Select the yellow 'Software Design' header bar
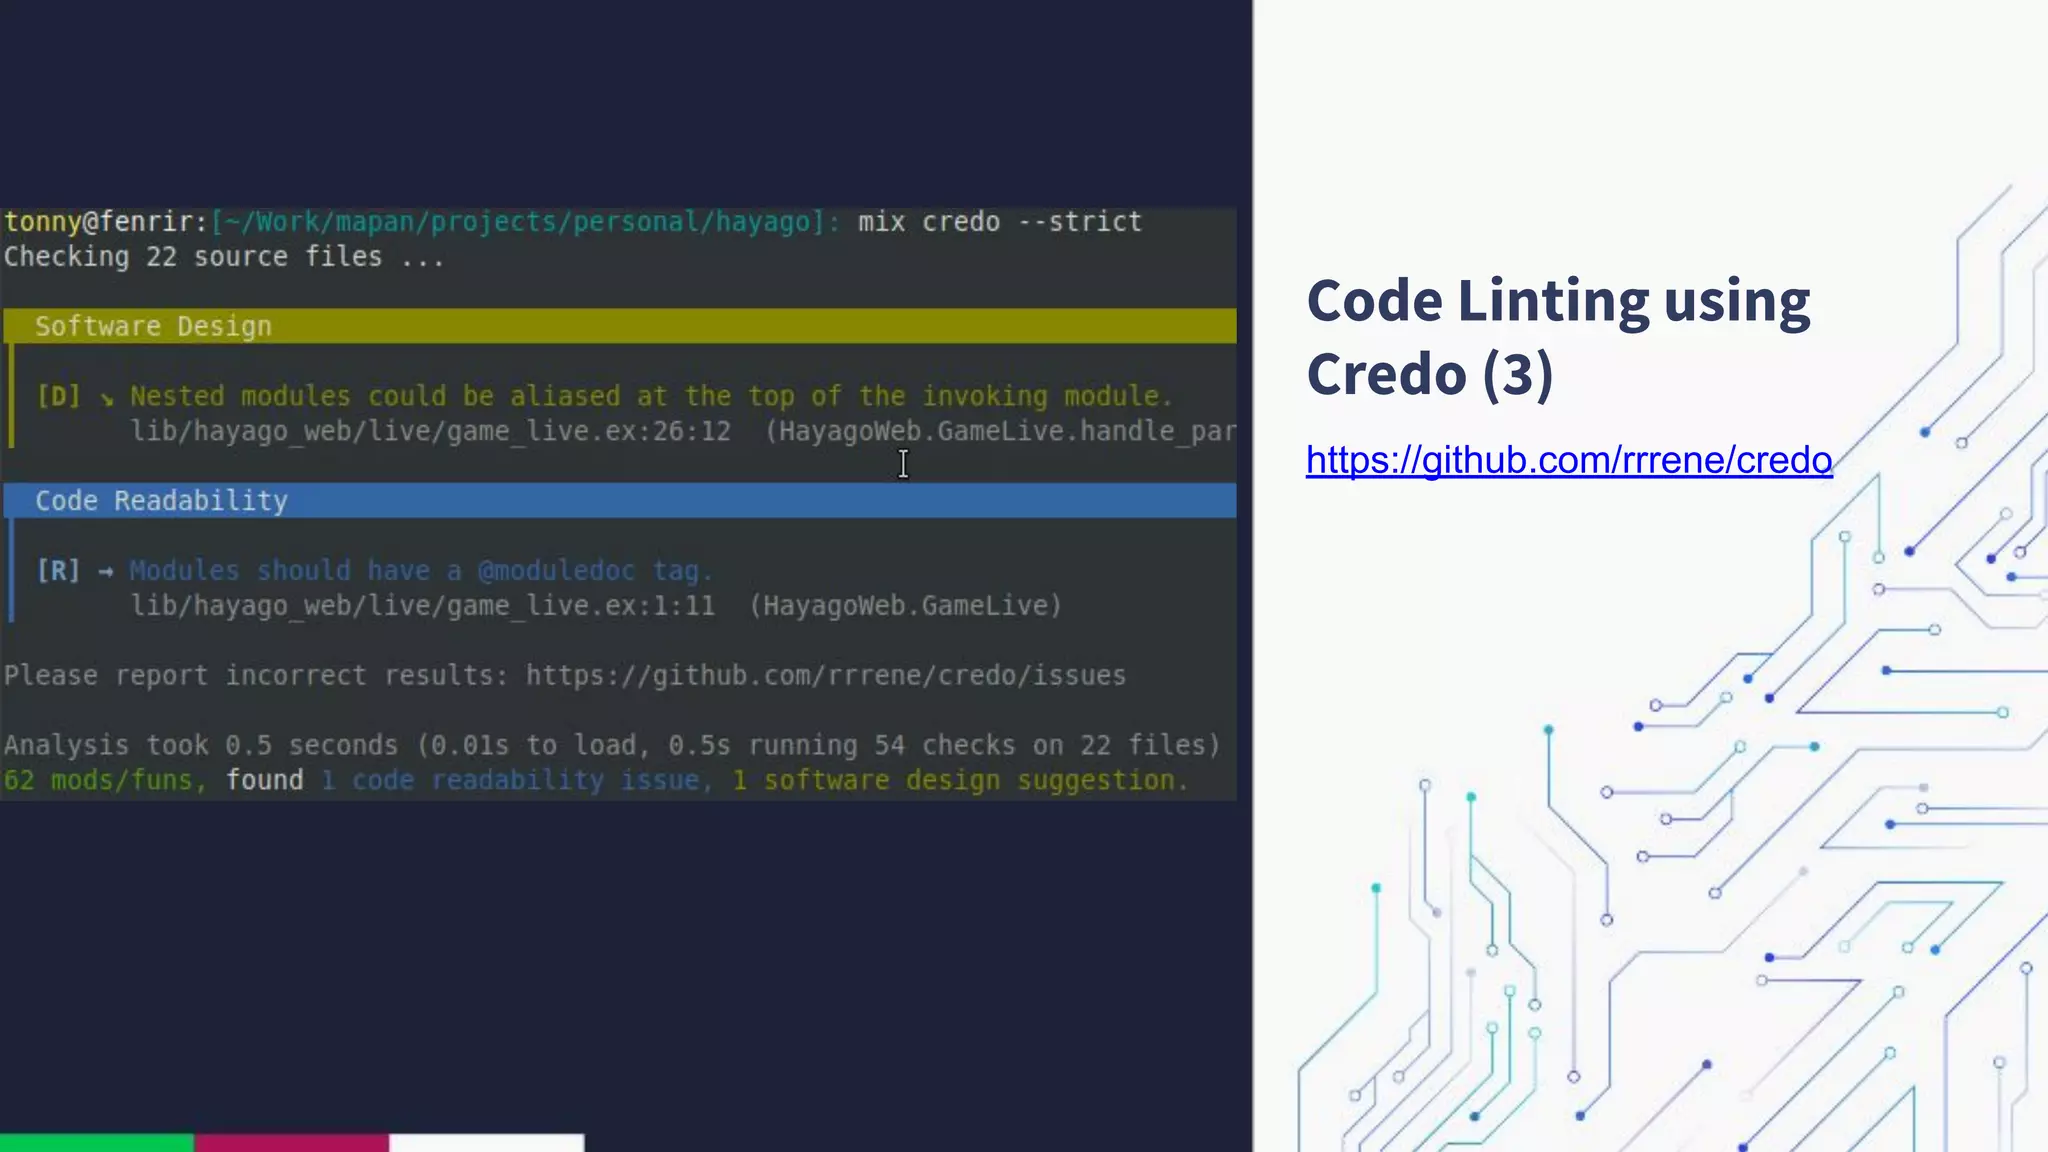 coord(620,326)
